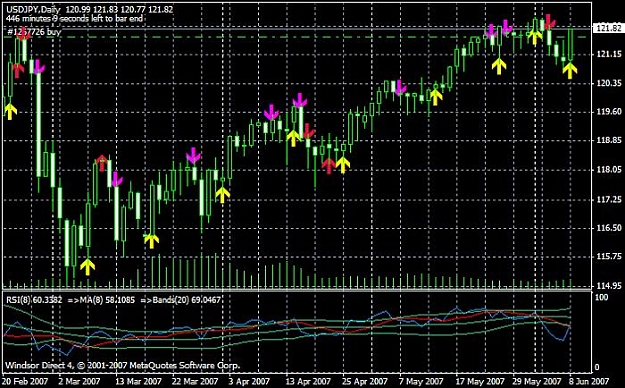The width and height of the screenshot is (625, 388).
Task: Click the =>MA(8) 58.1085 indicator label
Action: (101, 300)
